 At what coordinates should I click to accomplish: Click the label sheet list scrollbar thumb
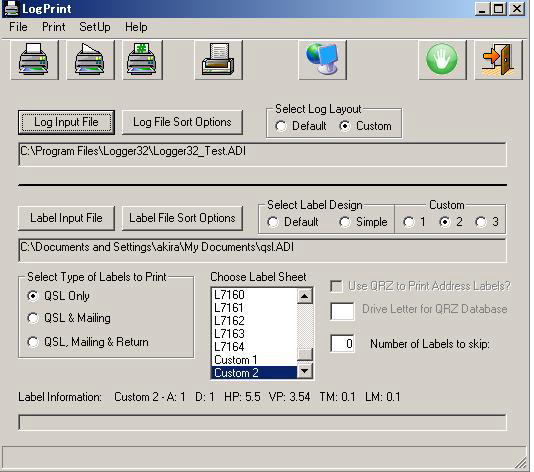point(305,355)
